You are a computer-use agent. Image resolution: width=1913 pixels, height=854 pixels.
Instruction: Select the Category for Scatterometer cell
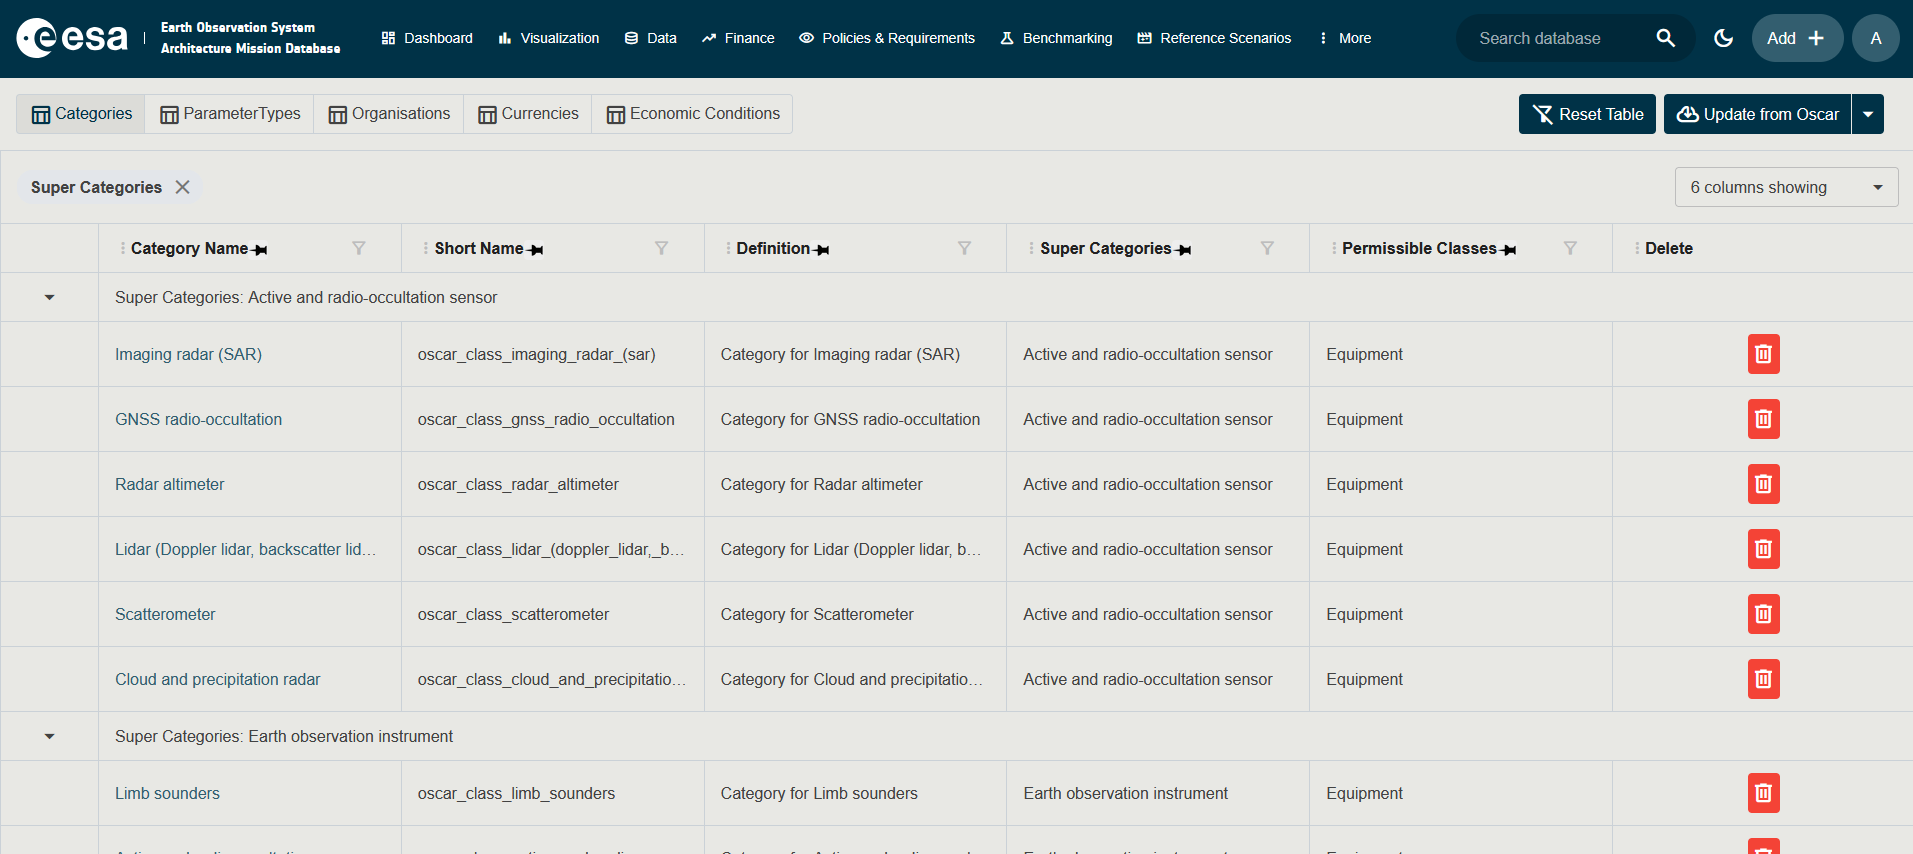(x=855, y=614)
